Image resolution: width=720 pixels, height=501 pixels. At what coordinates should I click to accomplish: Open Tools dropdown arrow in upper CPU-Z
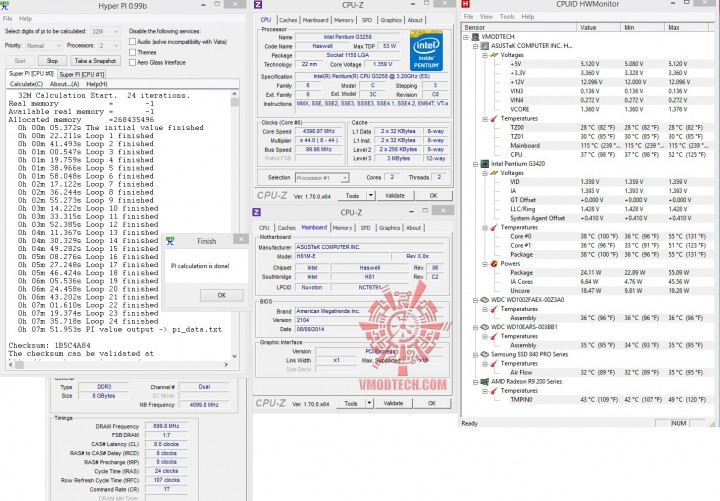tap(371, 196)
